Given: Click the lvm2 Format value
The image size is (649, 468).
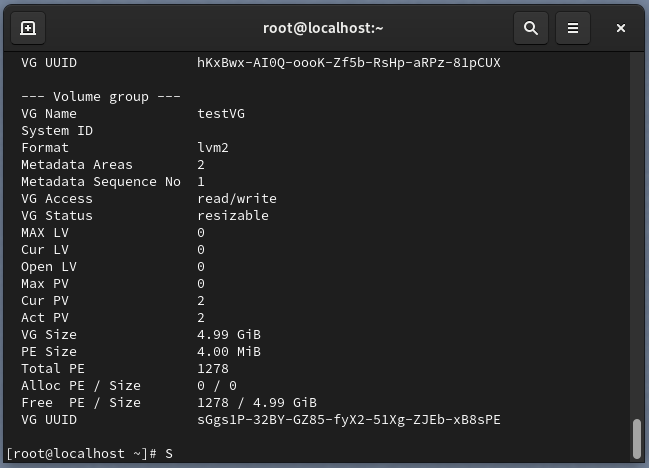Looking at the screenshot, I should (213, 148).
